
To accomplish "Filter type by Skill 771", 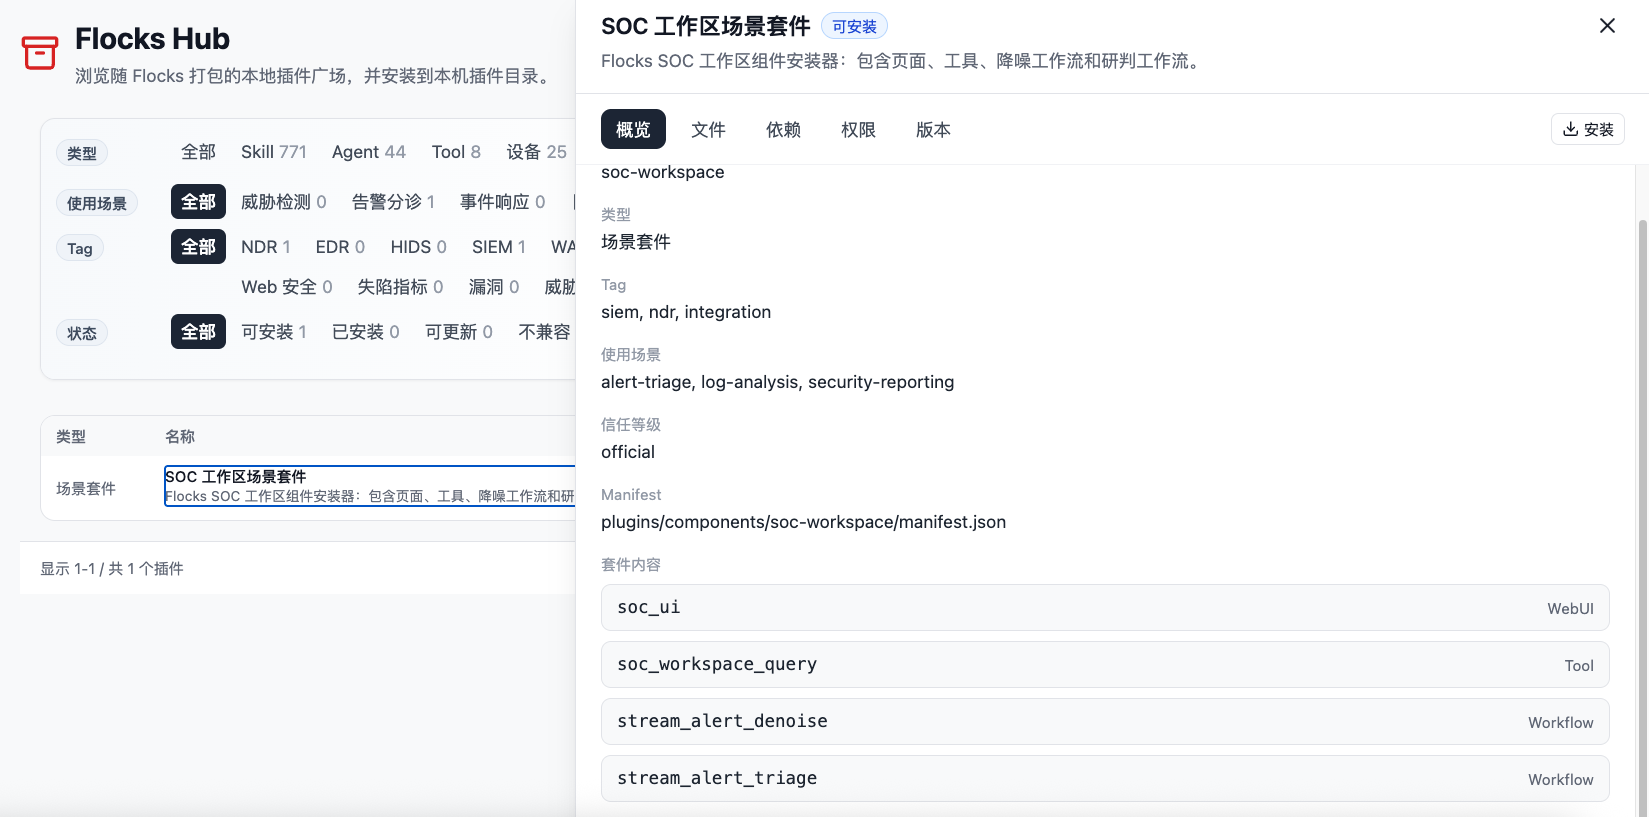I will pyautogui.click(x=273, y=152).
